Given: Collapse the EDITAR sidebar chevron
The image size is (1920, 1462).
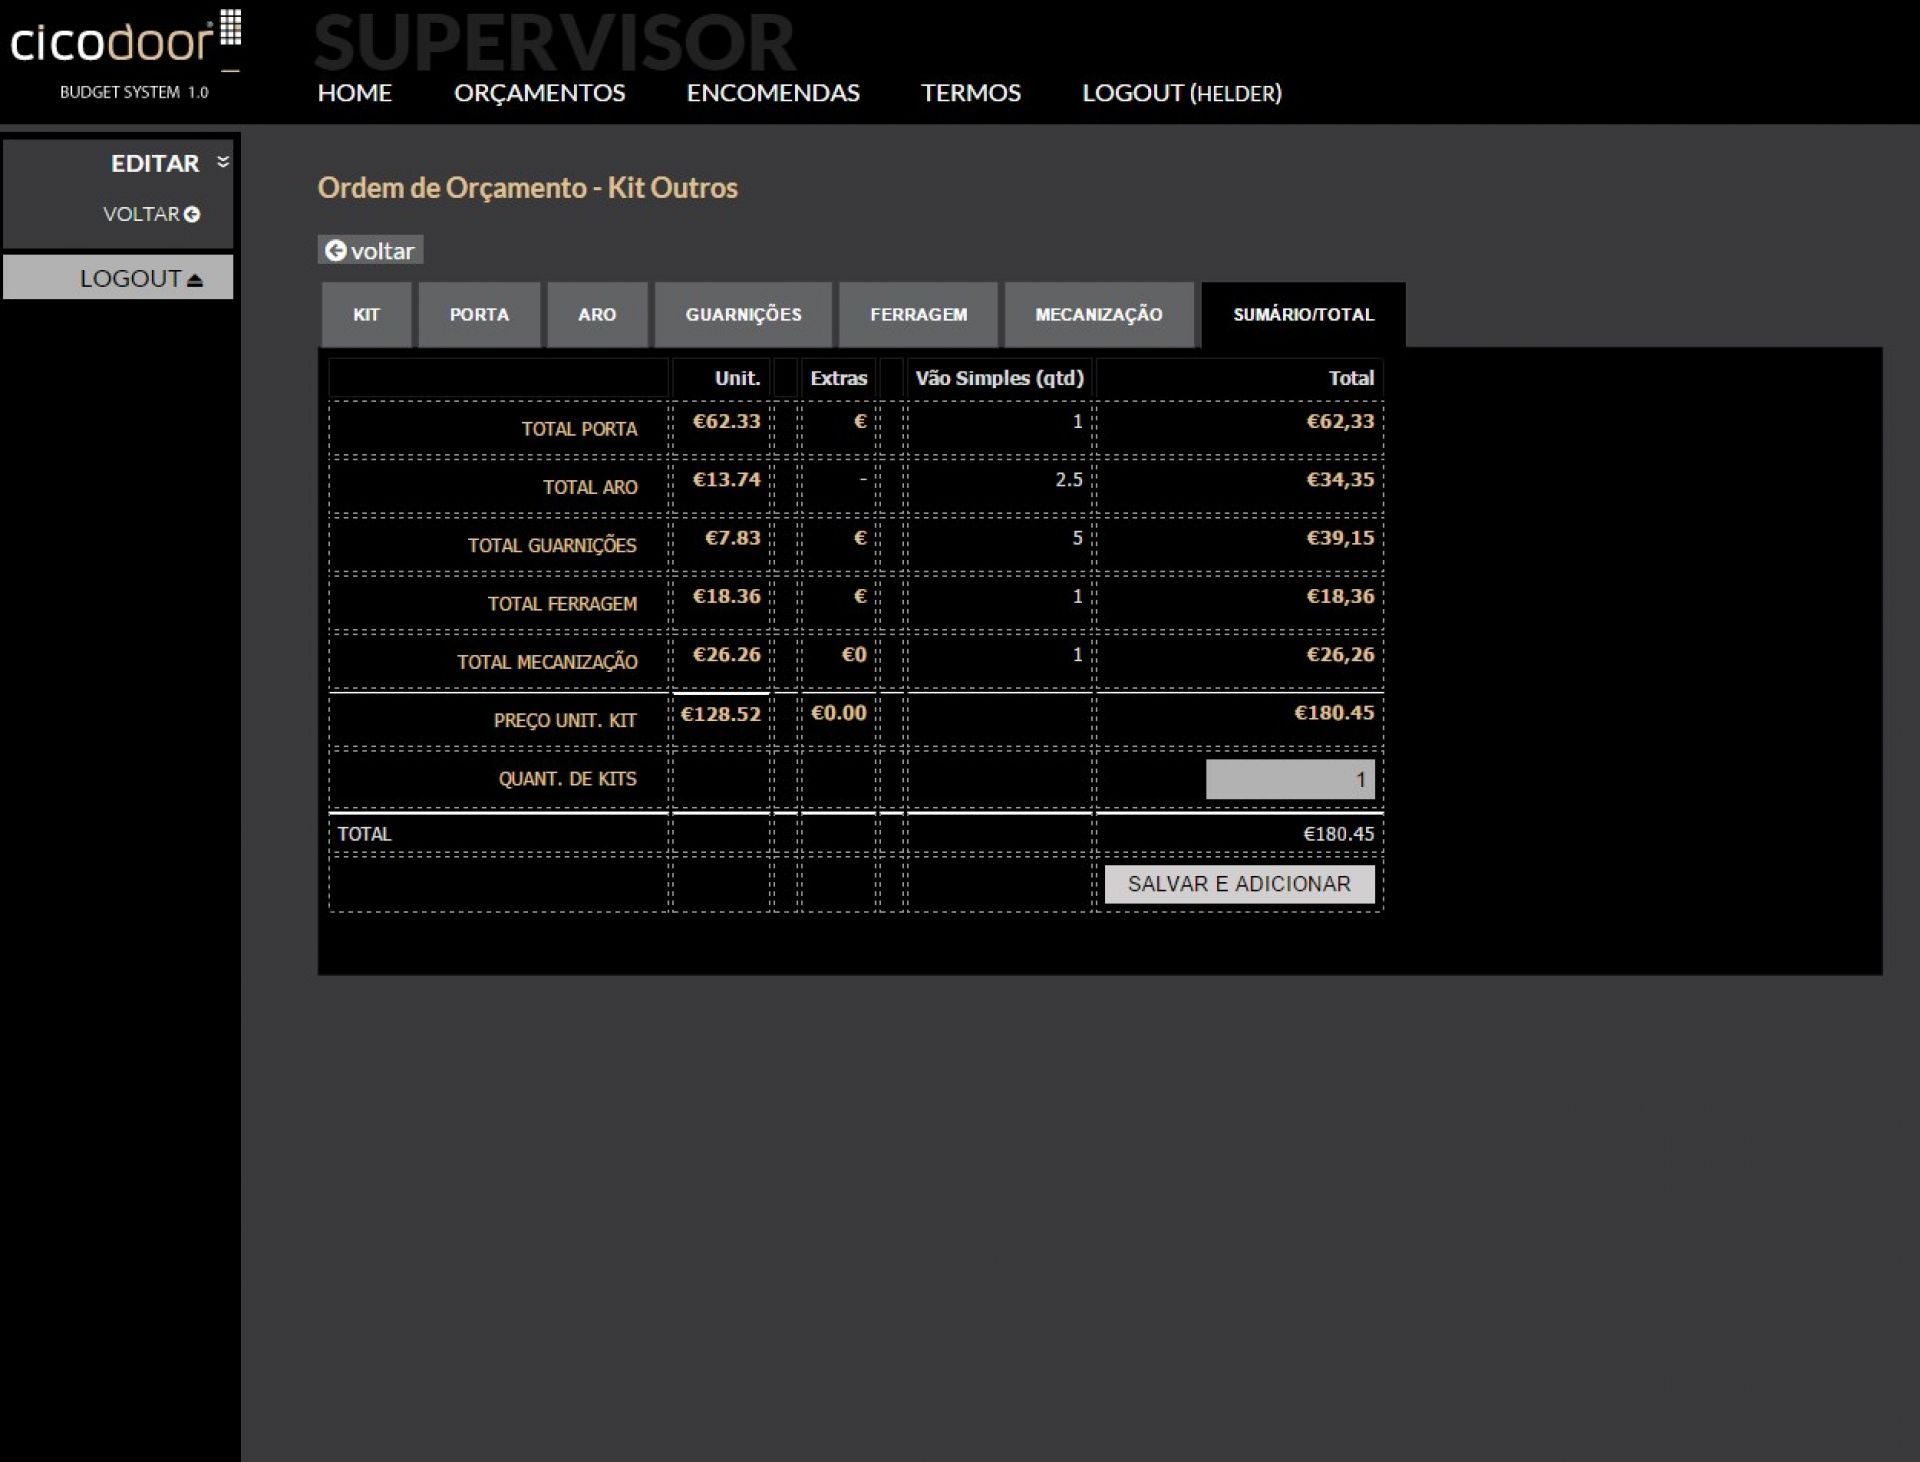Looking at the screenshot, I should coord(223,161).
